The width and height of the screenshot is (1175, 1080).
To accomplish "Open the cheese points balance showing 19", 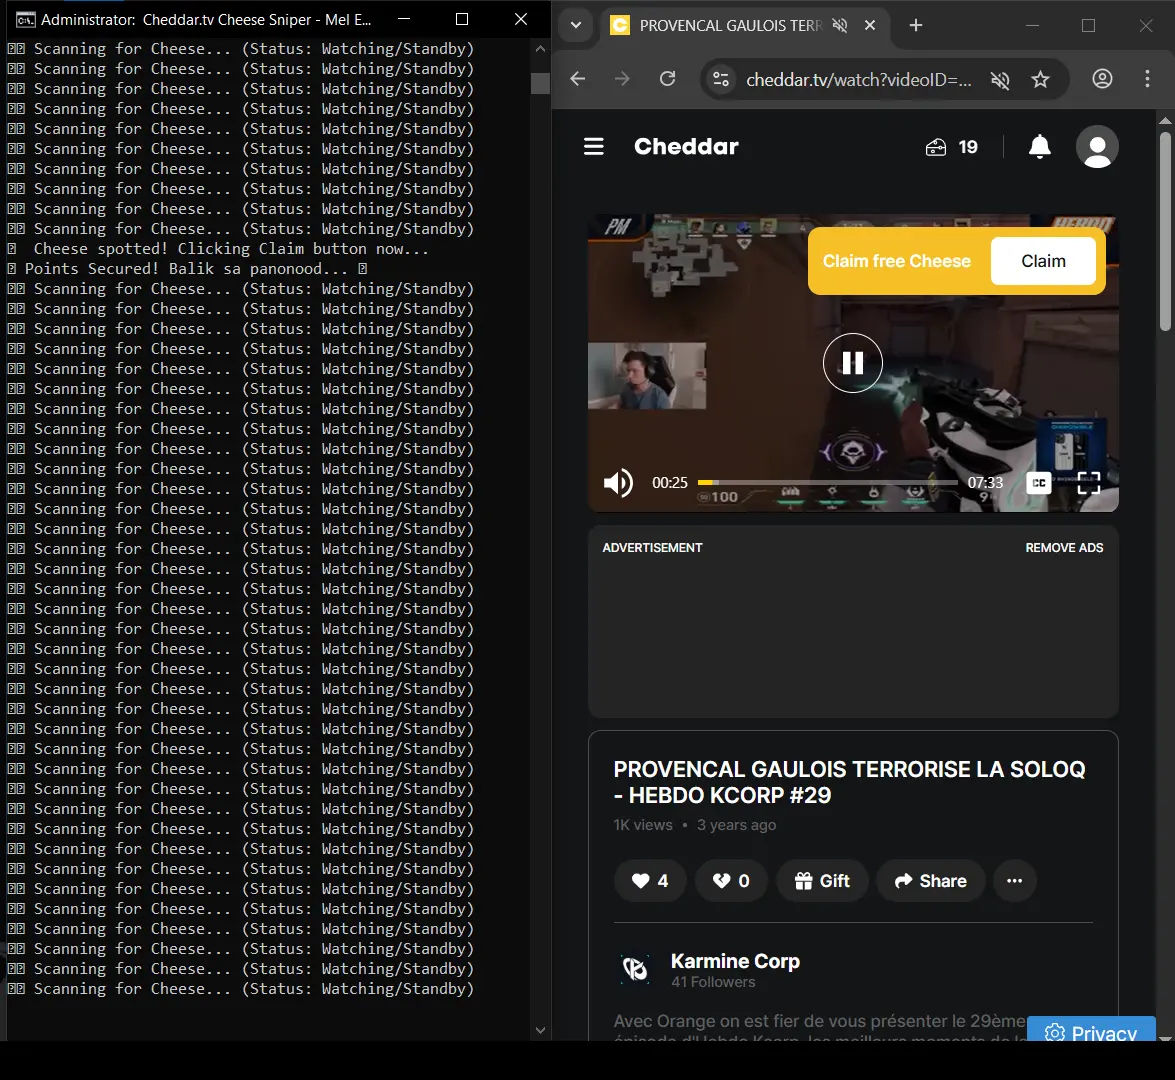I will pos(952,147).
